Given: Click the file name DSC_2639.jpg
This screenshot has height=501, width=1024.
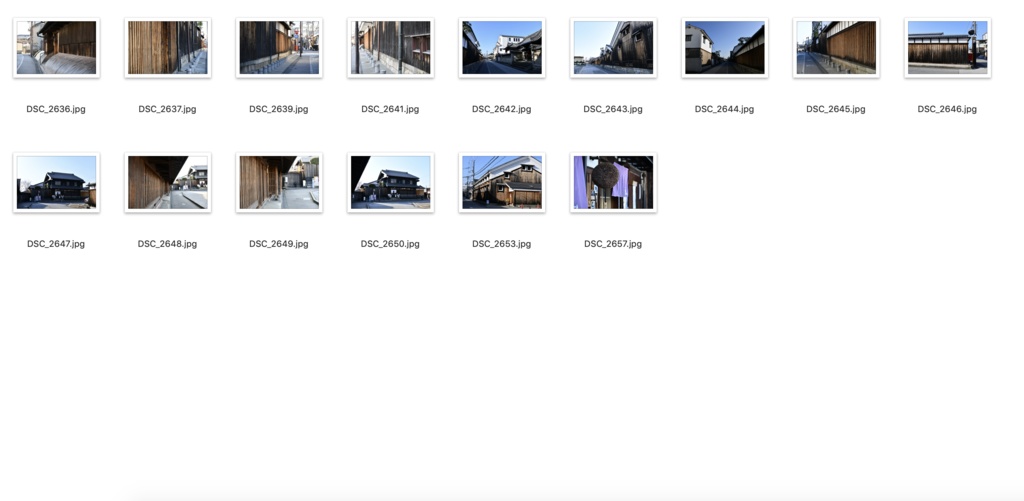Looking at the screenshot, I should point(279,109).
